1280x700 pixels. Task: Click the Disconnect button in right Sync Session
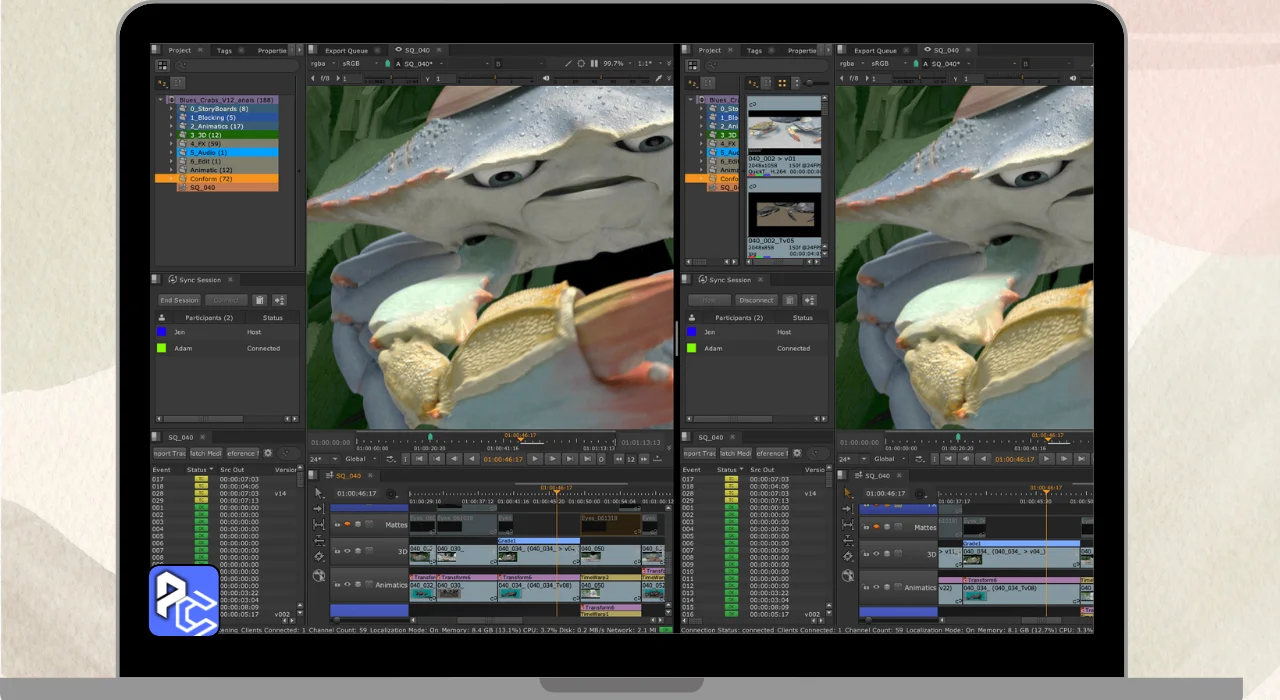(x=756, y=300)
